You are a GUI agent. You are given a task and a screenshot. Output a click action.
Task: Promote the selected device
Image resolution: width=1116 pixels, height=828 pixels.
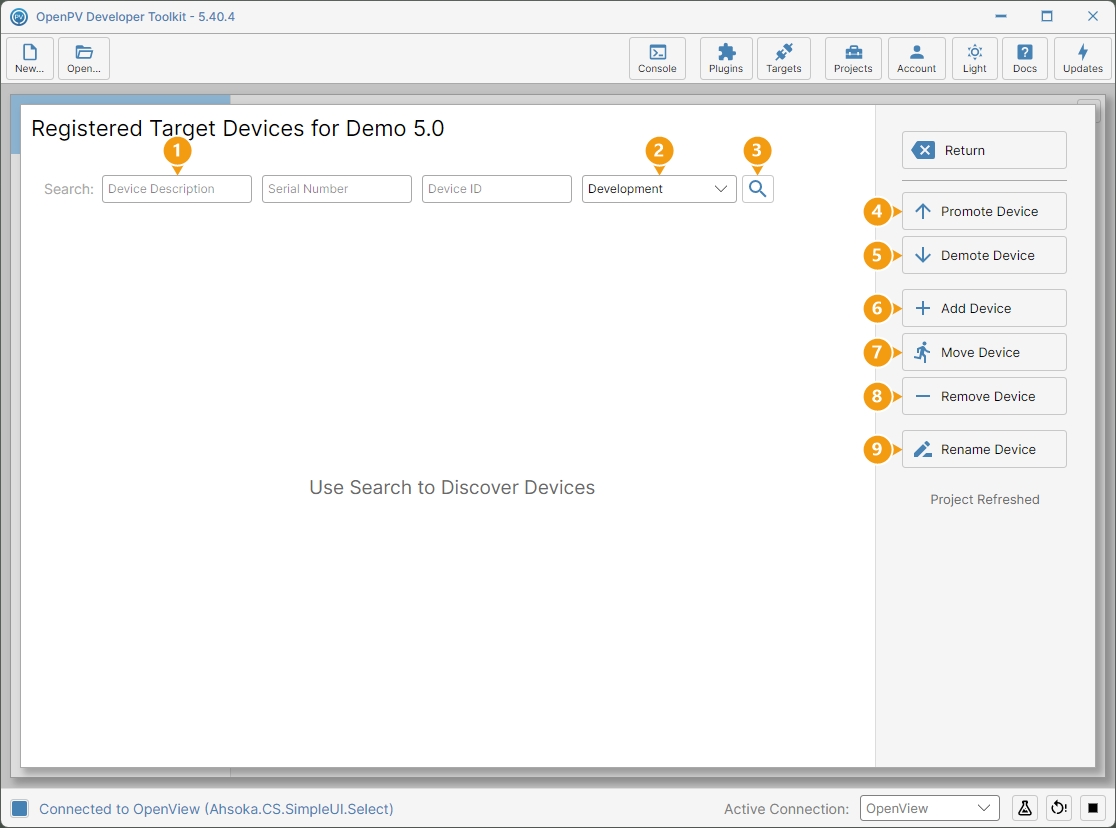click(x=984, y=211)
